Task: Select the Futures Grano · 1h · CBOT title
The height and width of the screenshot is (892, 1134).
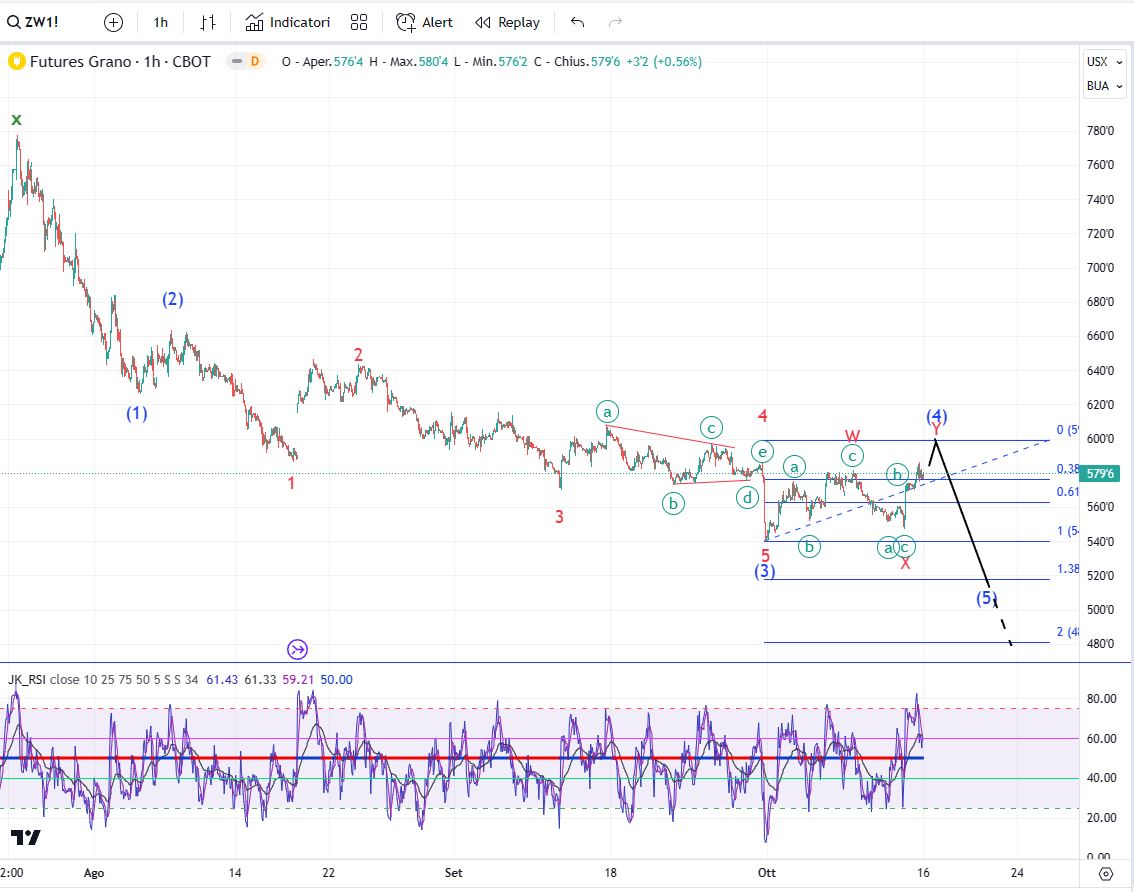Action: tap(120, 61)
